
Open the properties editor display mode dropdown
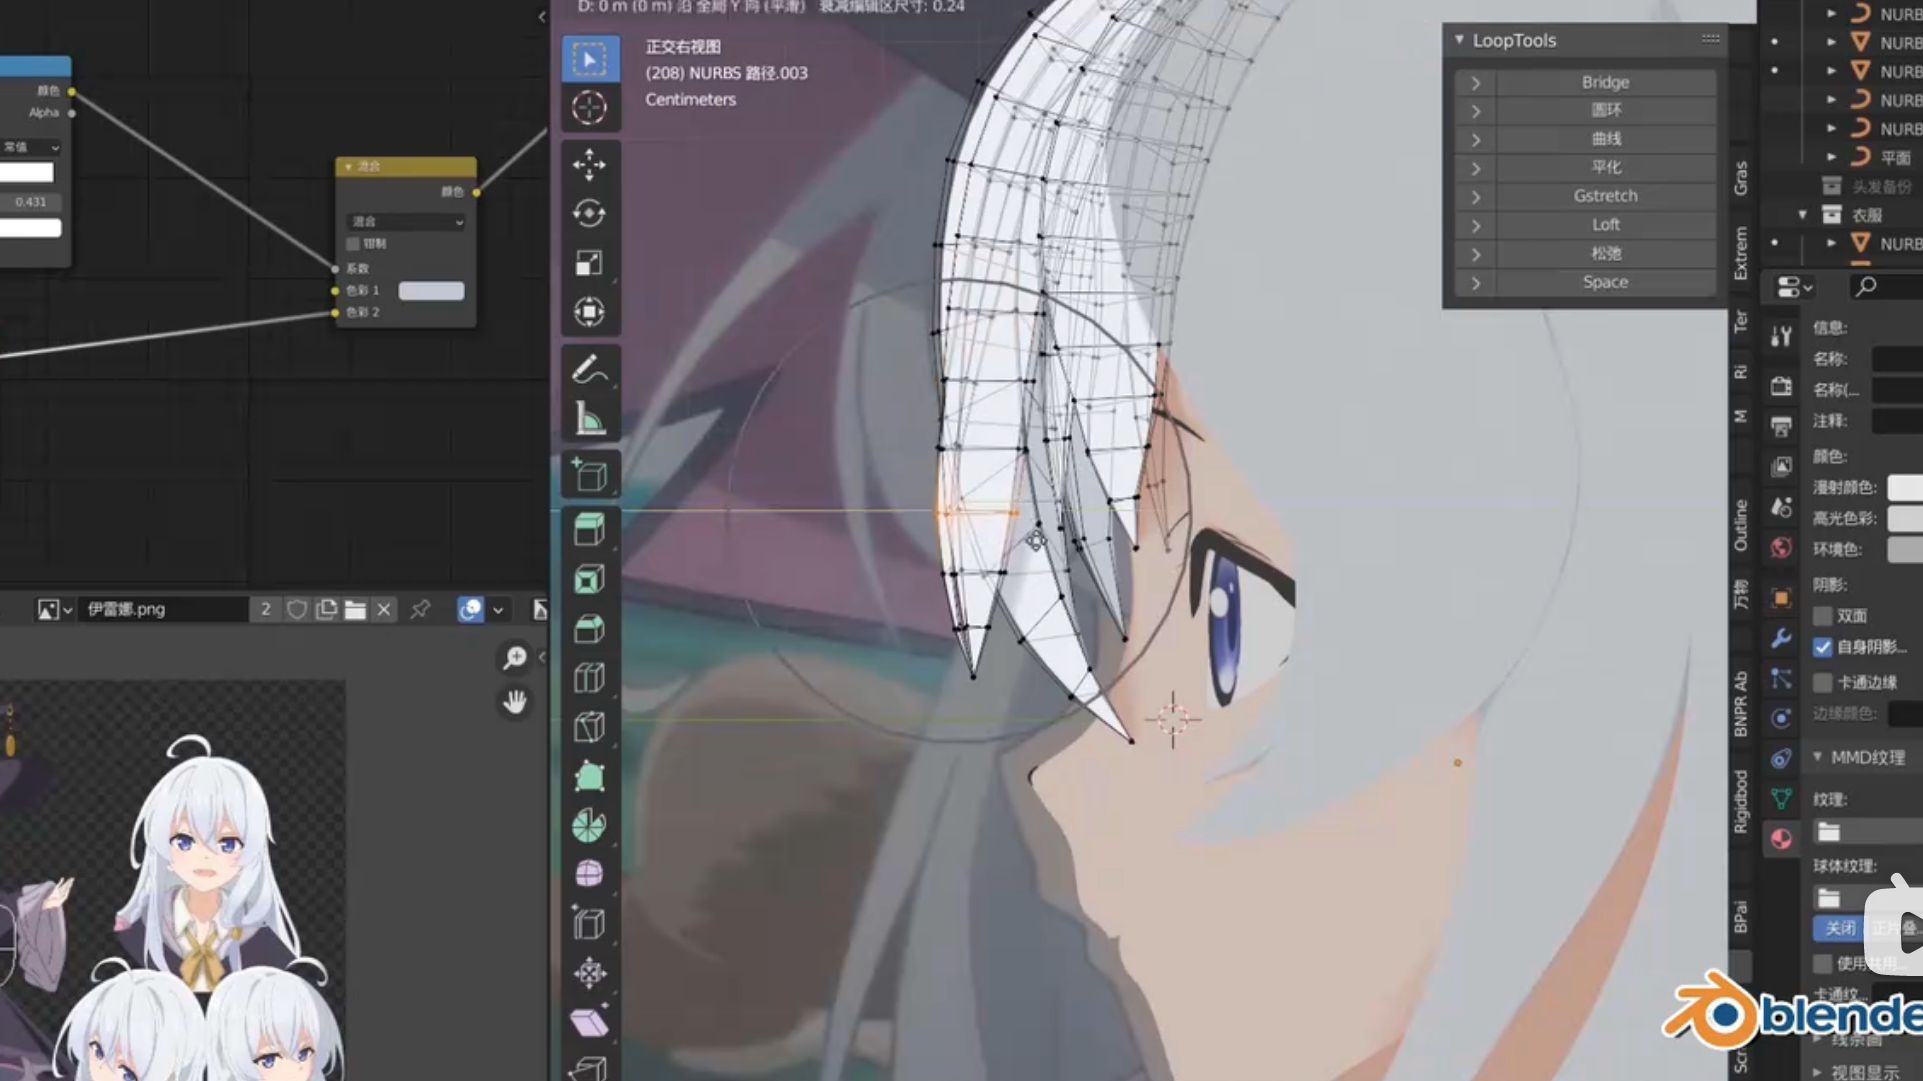click(x=1795, y=287)
